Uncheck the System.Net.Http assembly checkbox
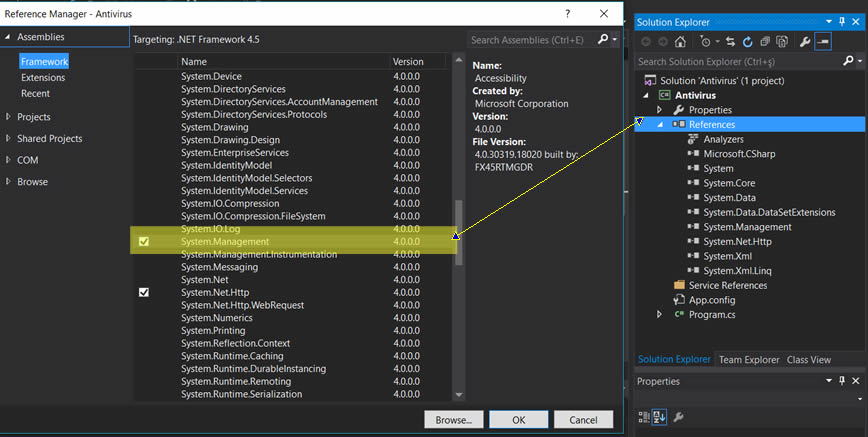868x437 pixels. pyautogui.click(x=144, y=292)
